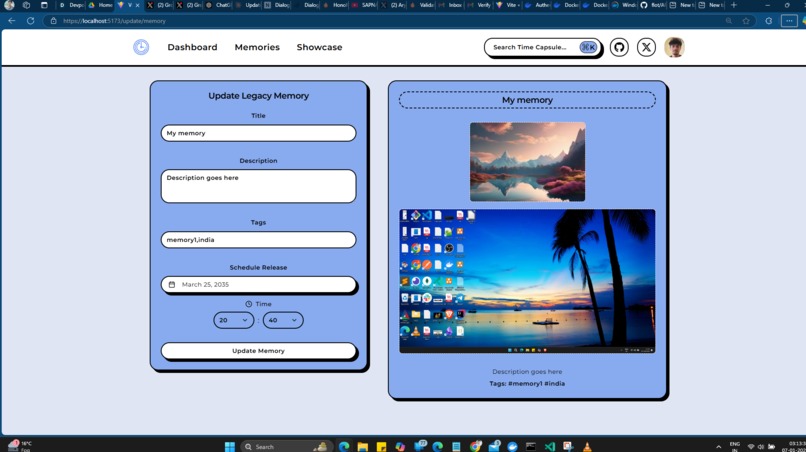Viewport: 806px width, 452px height.
Task: Reload the page with refresh icon
Action: point(30,21)
